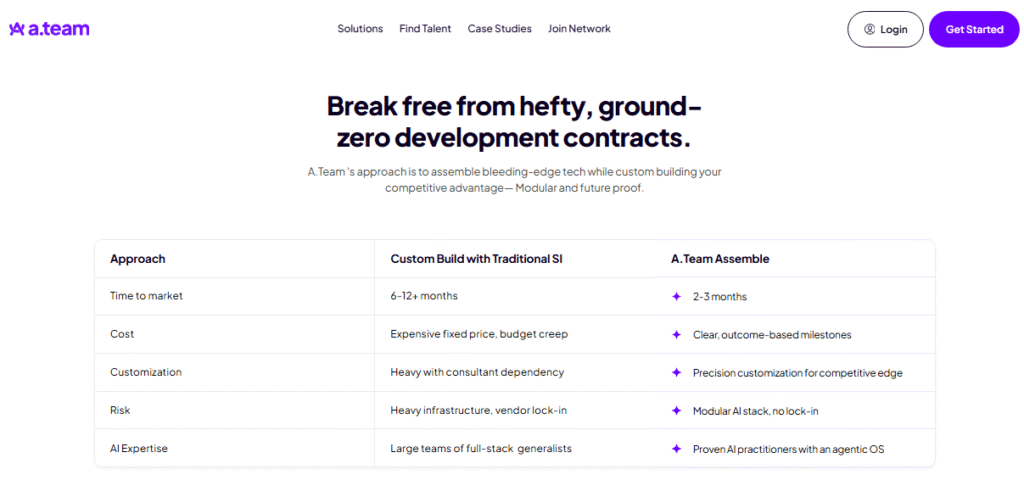Click the Time to market row label

146,296
